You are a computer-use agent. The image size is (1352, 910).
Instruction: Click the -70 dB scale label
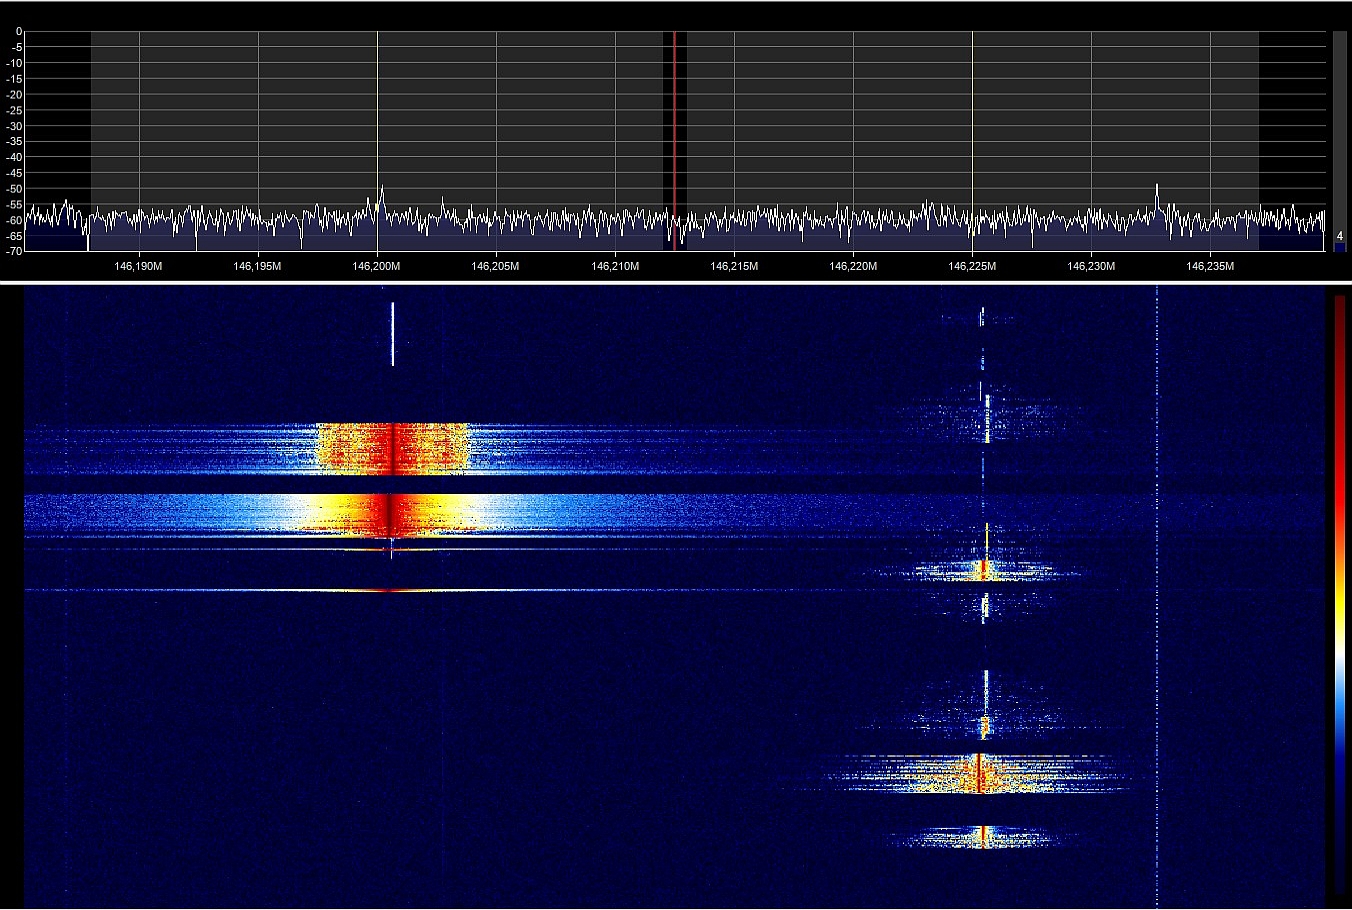14,251
